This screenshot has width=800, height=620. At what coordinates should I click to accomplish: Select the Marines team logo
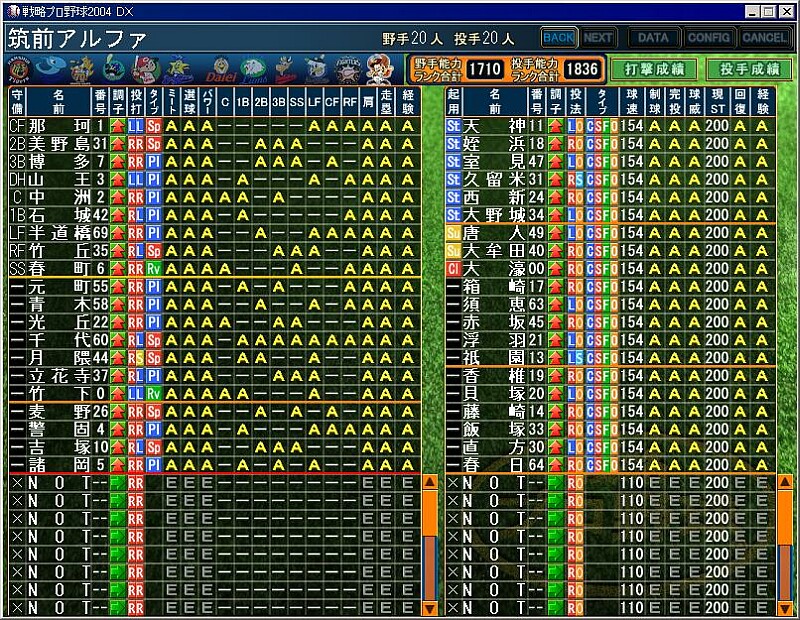point(316,69)
